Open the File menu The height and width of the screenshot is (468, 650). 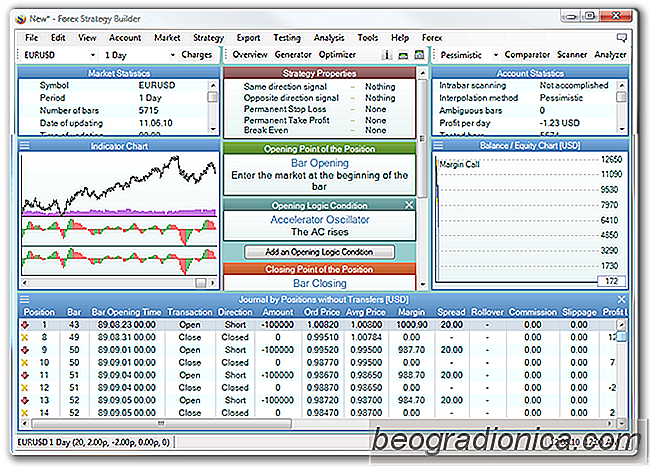click(32, 38)
